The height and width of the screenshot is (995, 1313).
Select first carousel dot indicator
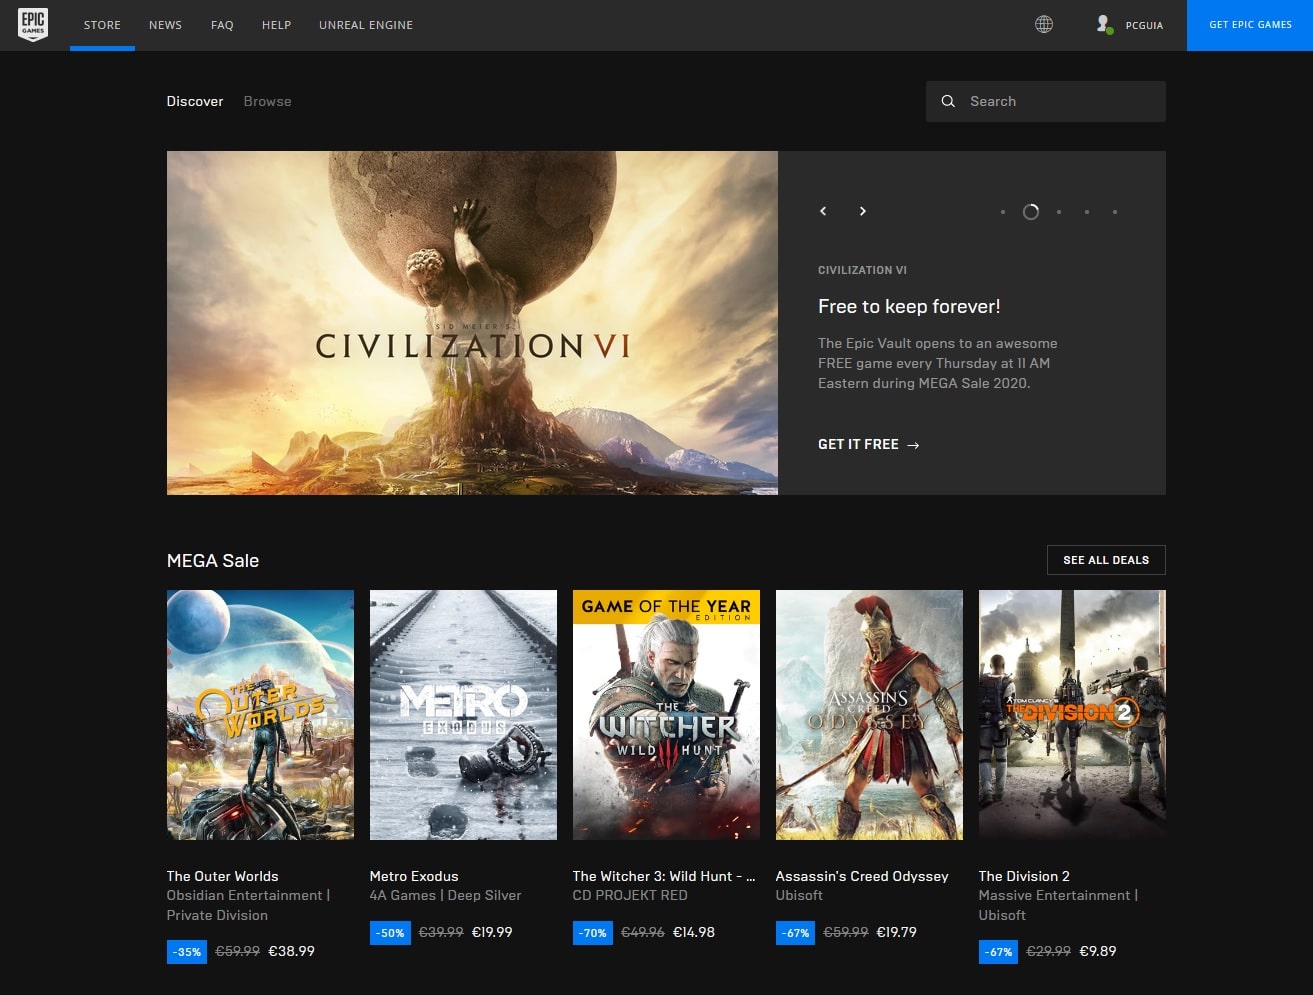click(x=1003, y=212)
